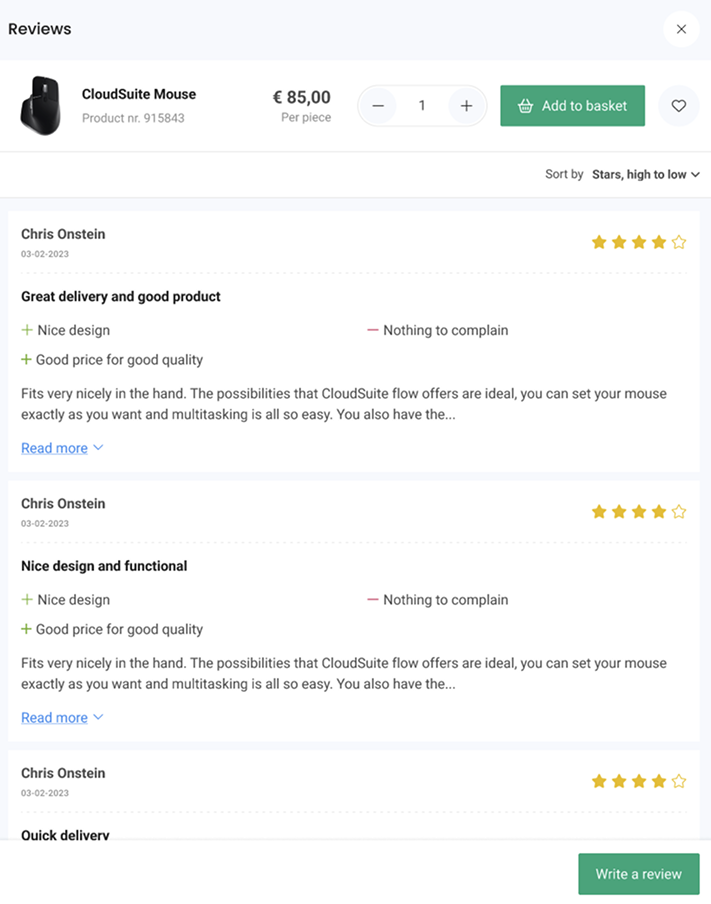Click the Sort by chevron arrow
This screenshot has width=711, height=904.
coord(695,175)
